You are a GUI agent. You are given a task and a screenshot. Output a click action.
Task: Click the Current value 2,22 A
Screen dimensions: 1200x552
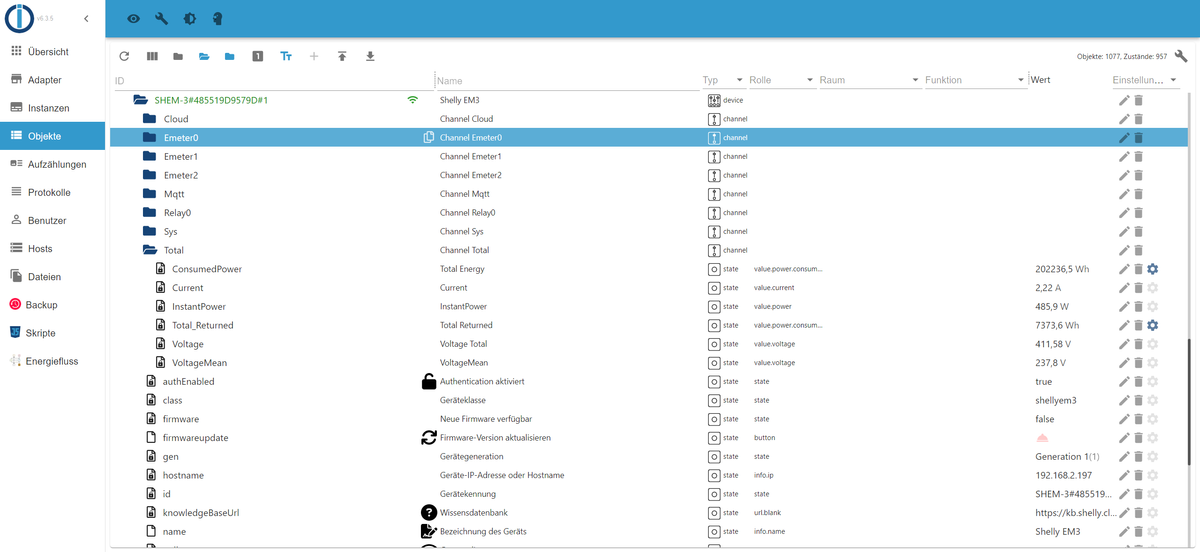[x=1049, y=288]
